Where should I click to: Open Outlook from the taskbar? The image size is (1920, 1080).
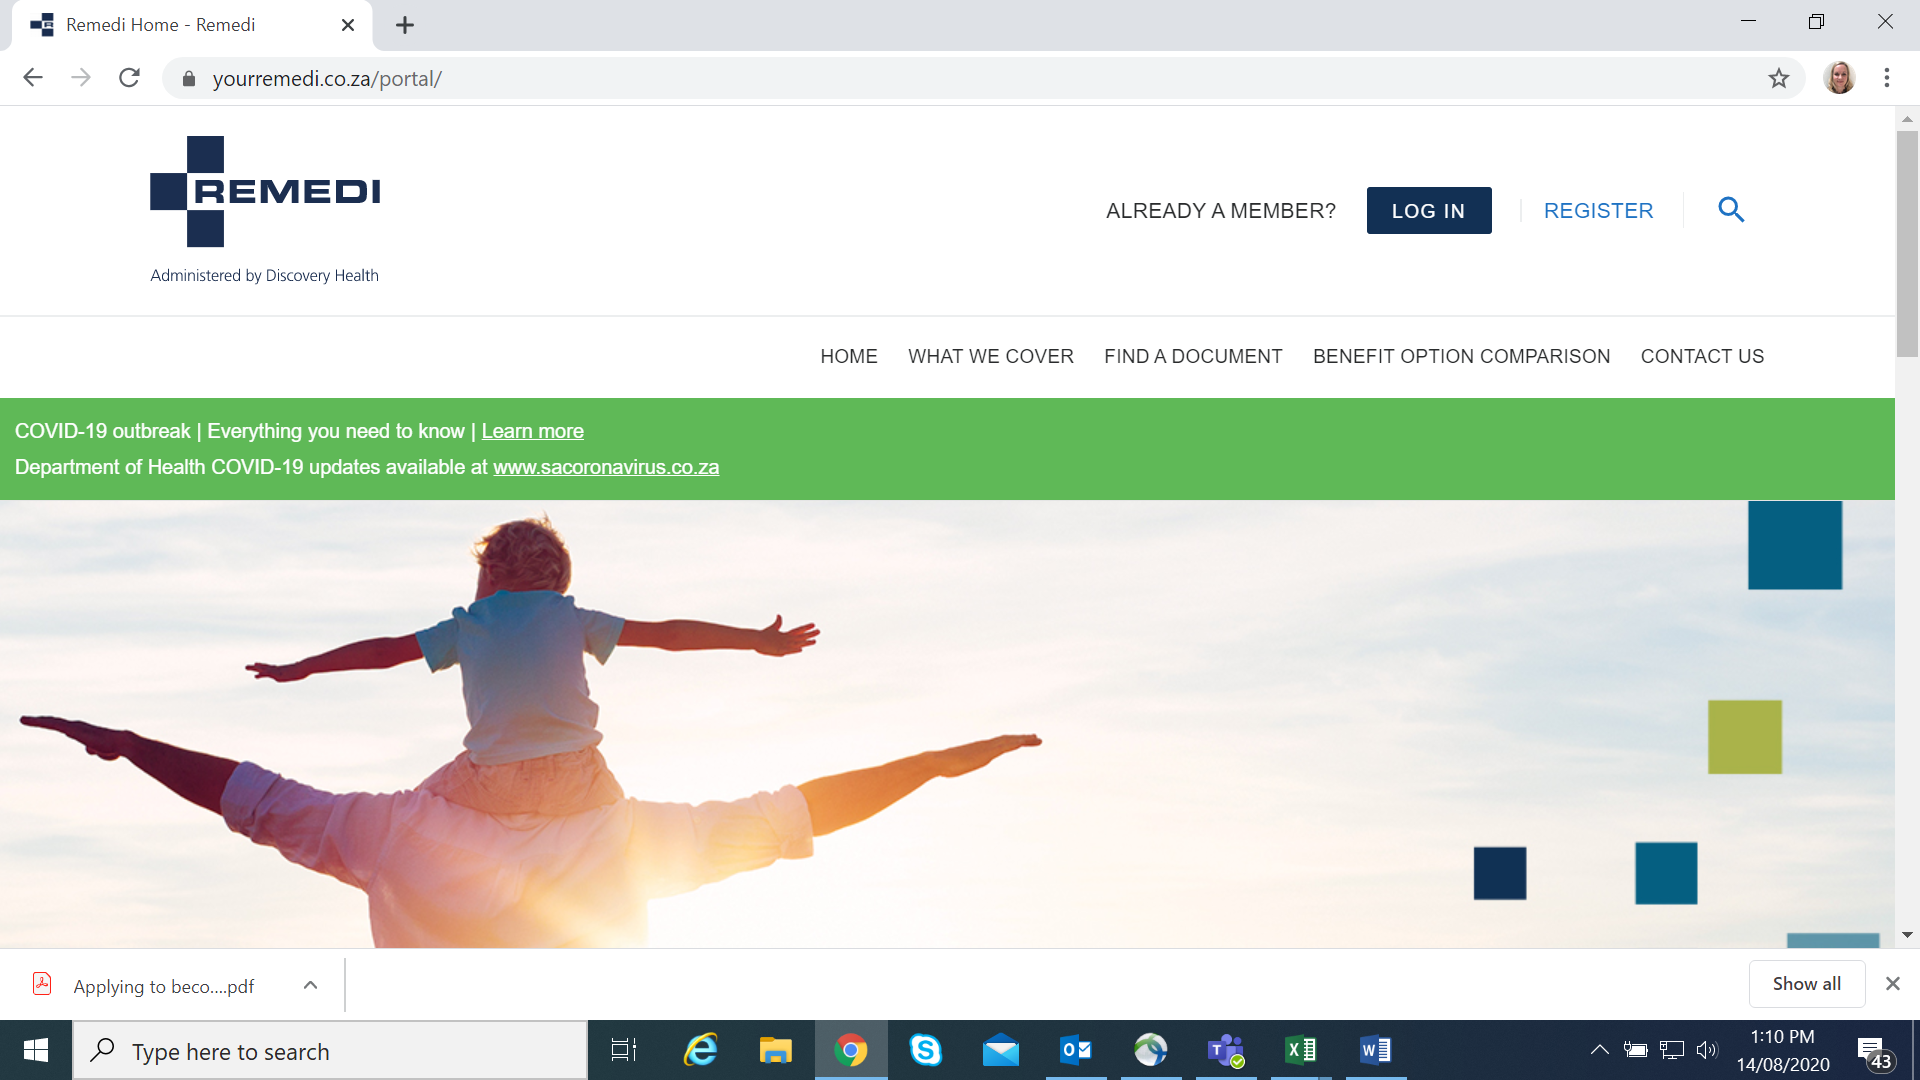[x=1076, y=1050]
